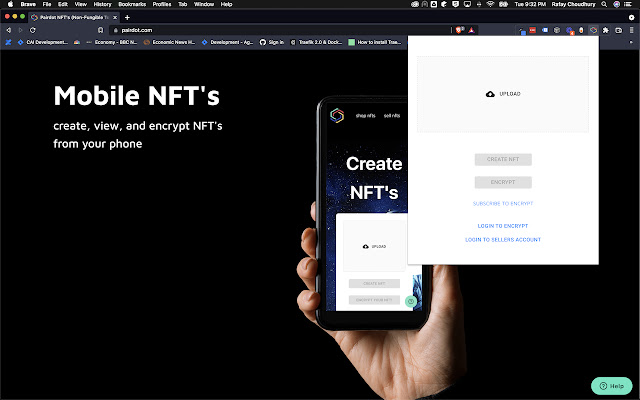The width and height of the screenshot is (640, 400).
Task: Open the LOGIN TO SELLERS ACCOUNT link
Action: pyautogui.click(x=503, y=240)
